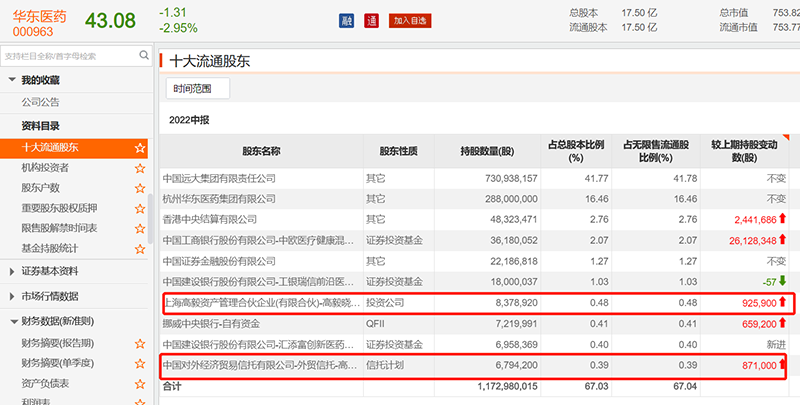
Task: Click the 十大流通股东 page heading
Action: (210, 61)
